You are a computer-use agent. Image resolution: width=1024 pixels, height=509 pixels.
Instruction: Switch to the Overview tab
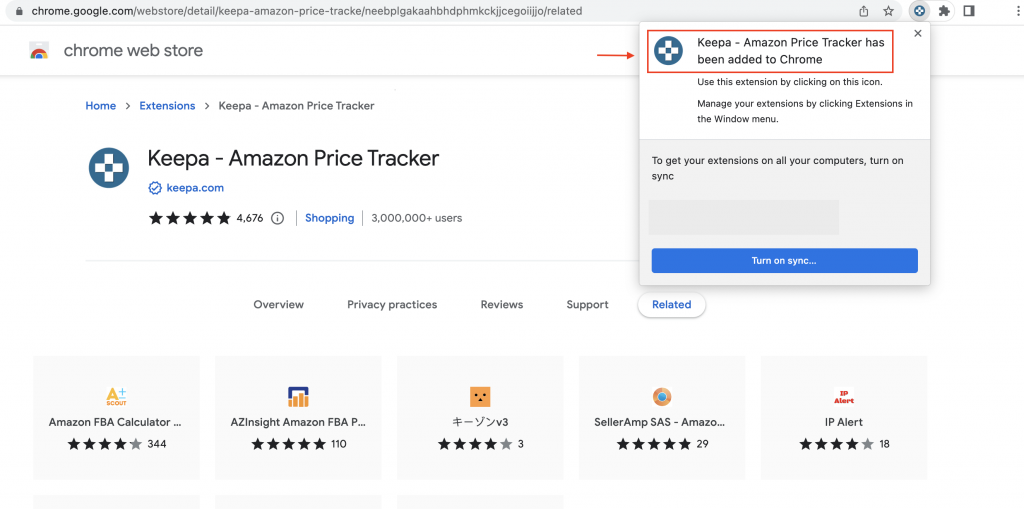pyautogui.click(x=278, y=305)
